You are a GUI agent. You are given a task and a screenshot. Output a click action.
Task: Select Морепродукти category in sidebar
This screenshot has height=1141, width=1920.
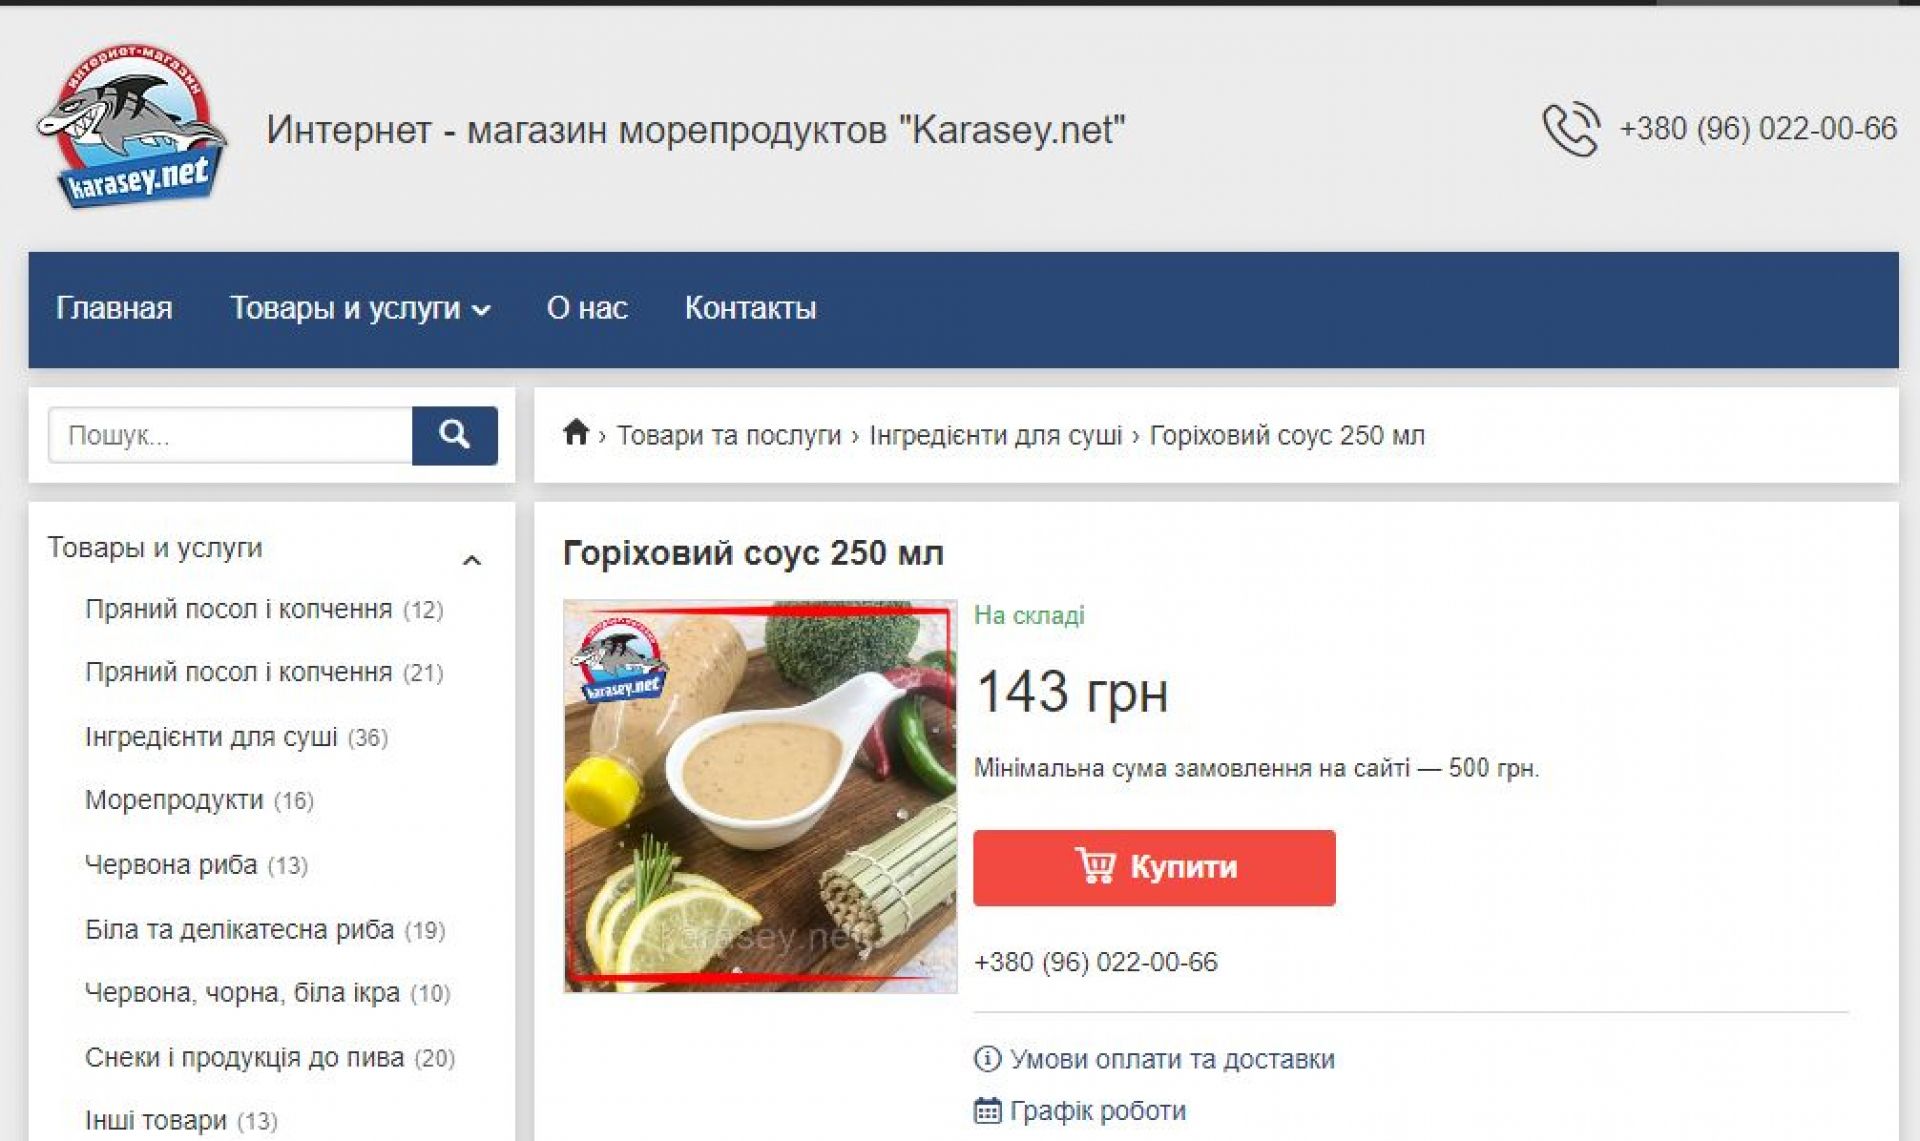174,800
